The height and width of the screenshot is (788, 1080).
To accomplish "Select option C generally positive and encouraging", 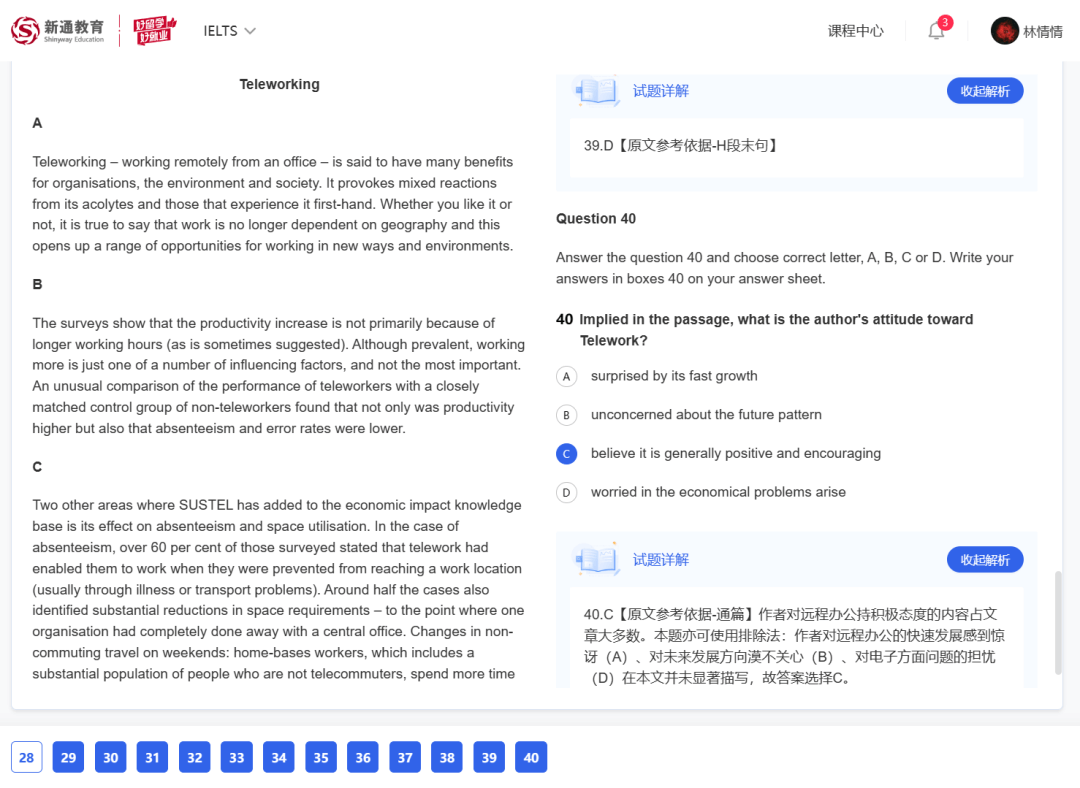I will [x=566, y=453].
